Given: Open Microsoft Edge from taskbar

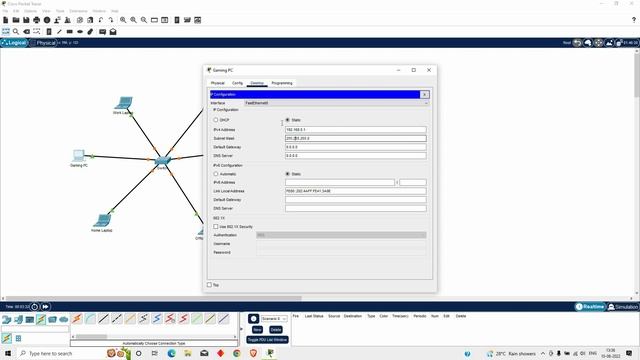Looking at the screenshot, I should pos(171,353).
